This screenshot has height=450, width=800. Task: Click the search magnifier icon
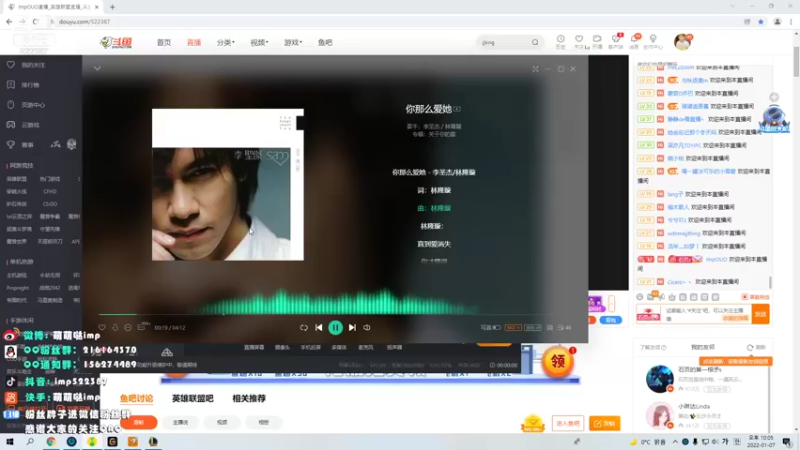[535, 42]
